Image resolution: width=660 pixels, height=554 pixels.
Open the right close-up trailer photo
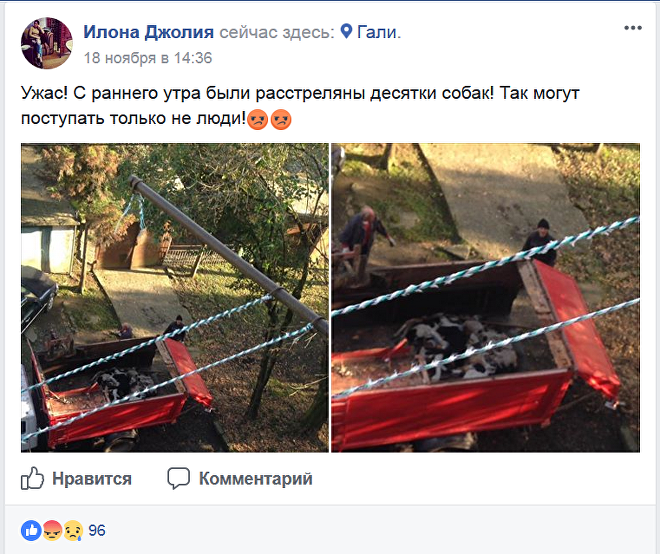(x=486, y=298)
